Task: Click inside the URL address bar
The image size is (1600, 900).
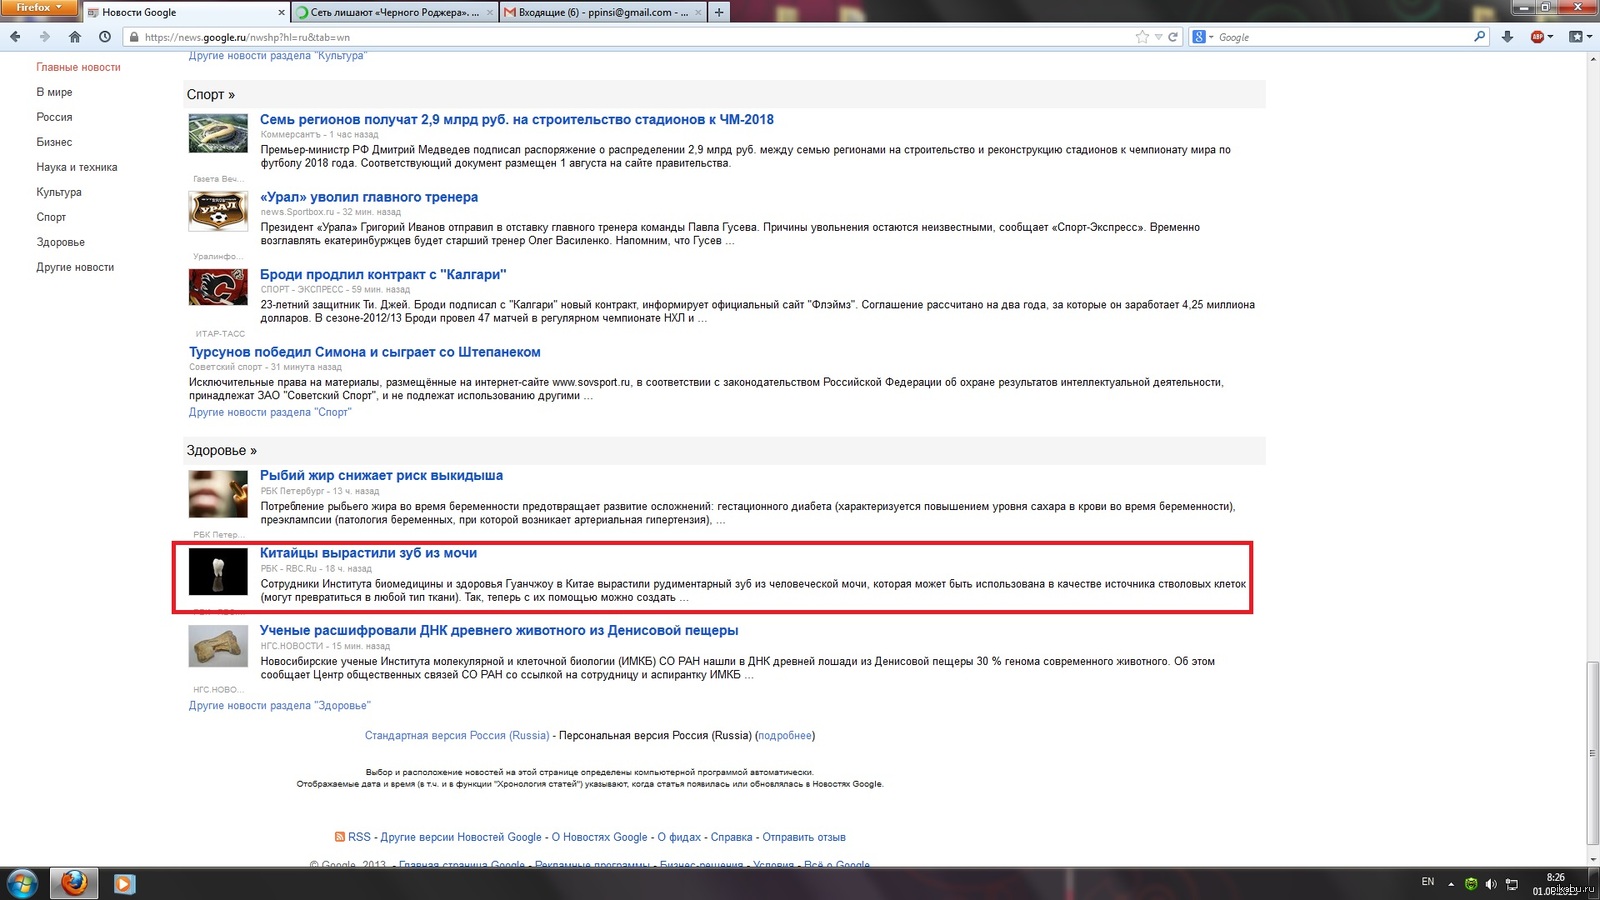Action: tap(600, 37)
